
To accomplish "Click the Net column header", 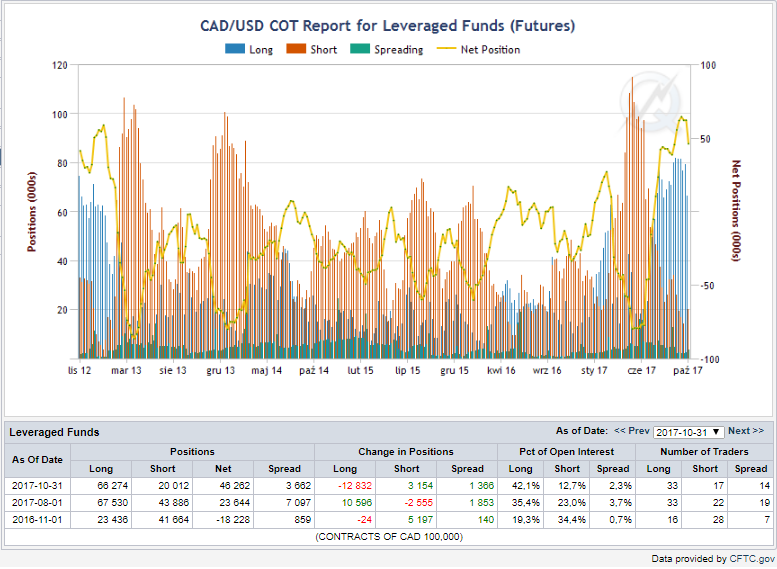I will coord(223,468).
